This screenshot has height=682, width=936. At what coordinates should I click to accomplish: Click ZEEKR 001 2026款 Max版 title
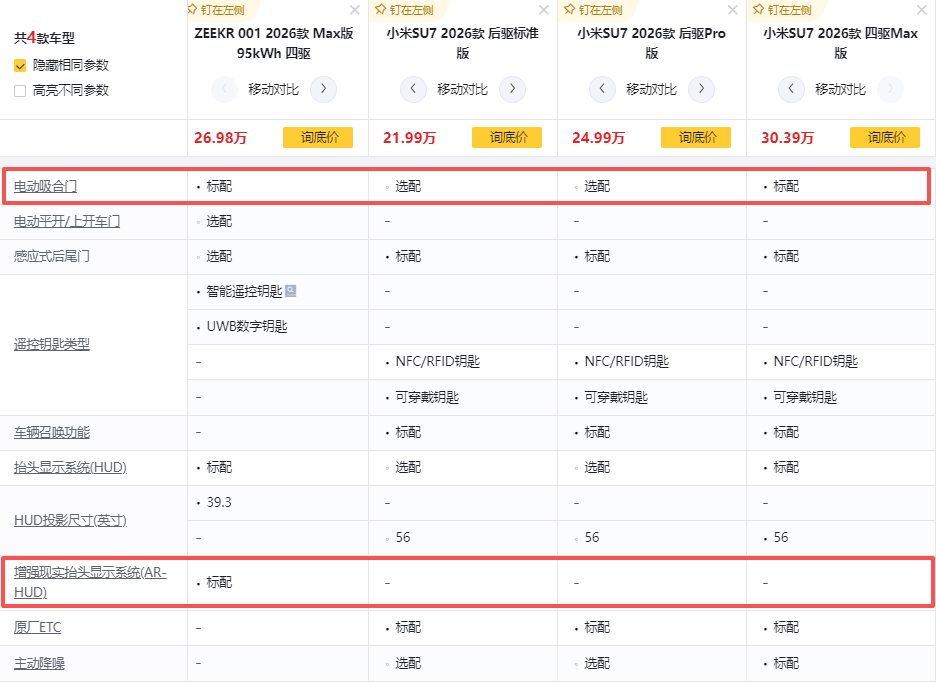[x=274, y=43]
